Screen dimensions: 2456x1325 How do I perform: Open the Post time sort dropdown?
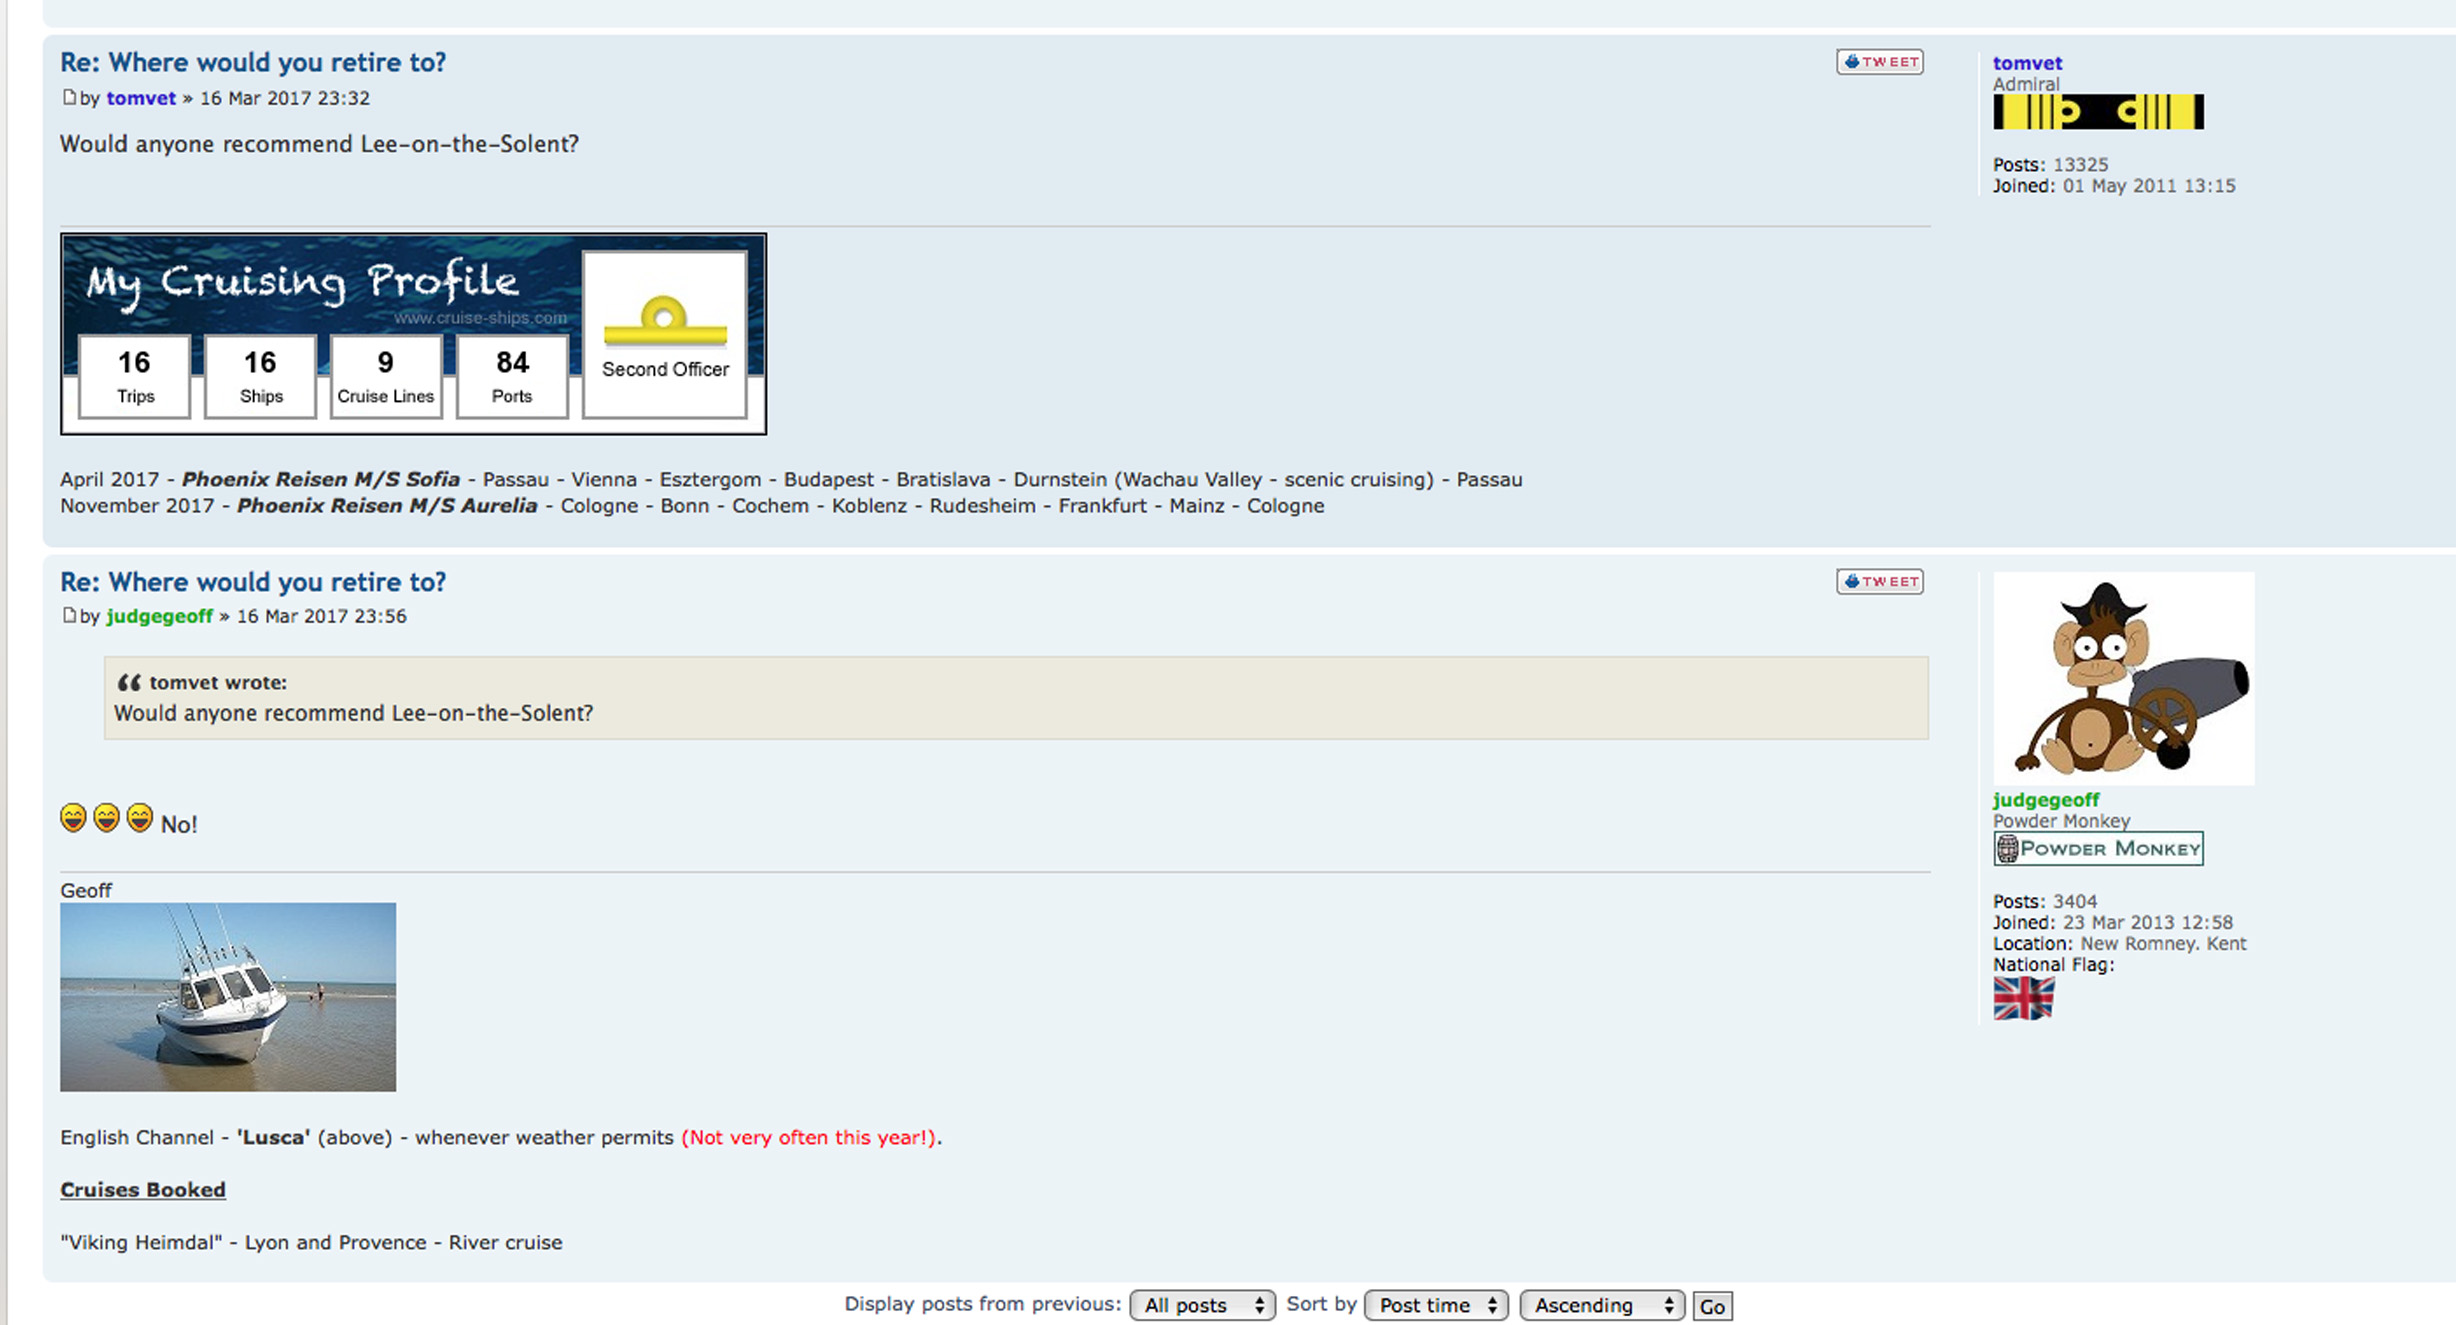(x=1436, y=1305)
